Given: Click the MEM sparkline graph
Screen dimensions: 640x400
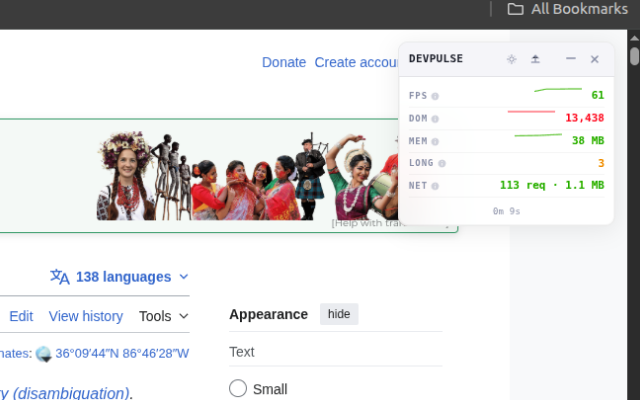Looking at the screenshot, I should (538, 135).
